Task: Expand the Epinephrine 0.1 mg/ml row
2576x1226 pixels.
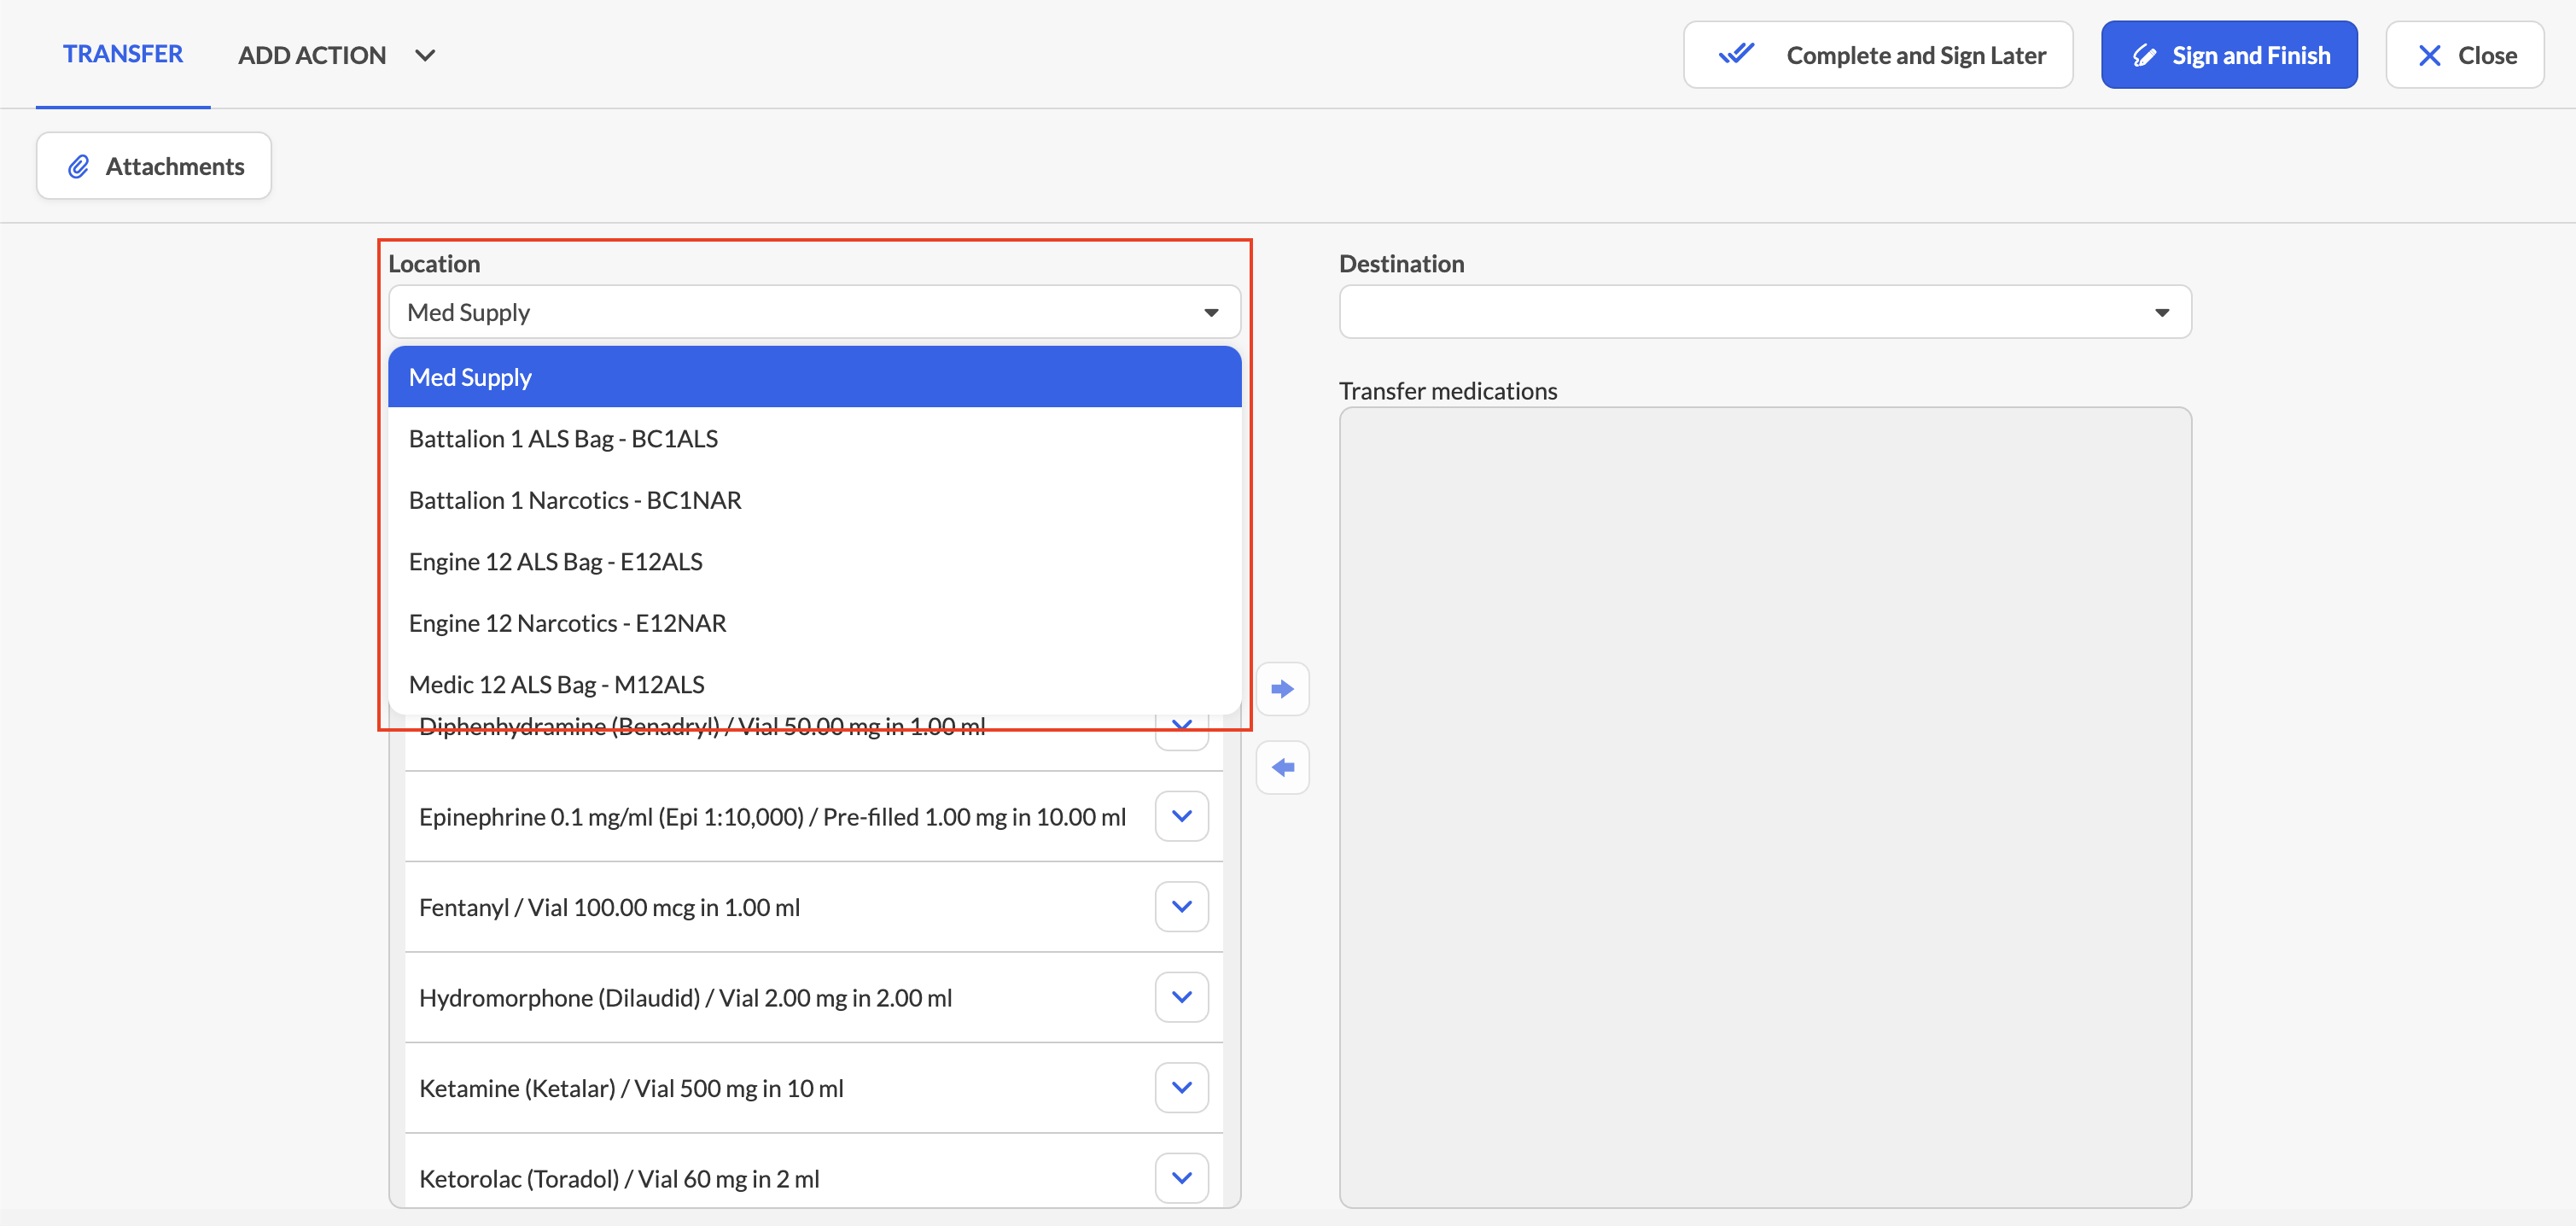Action: [x=1181, y=816]
